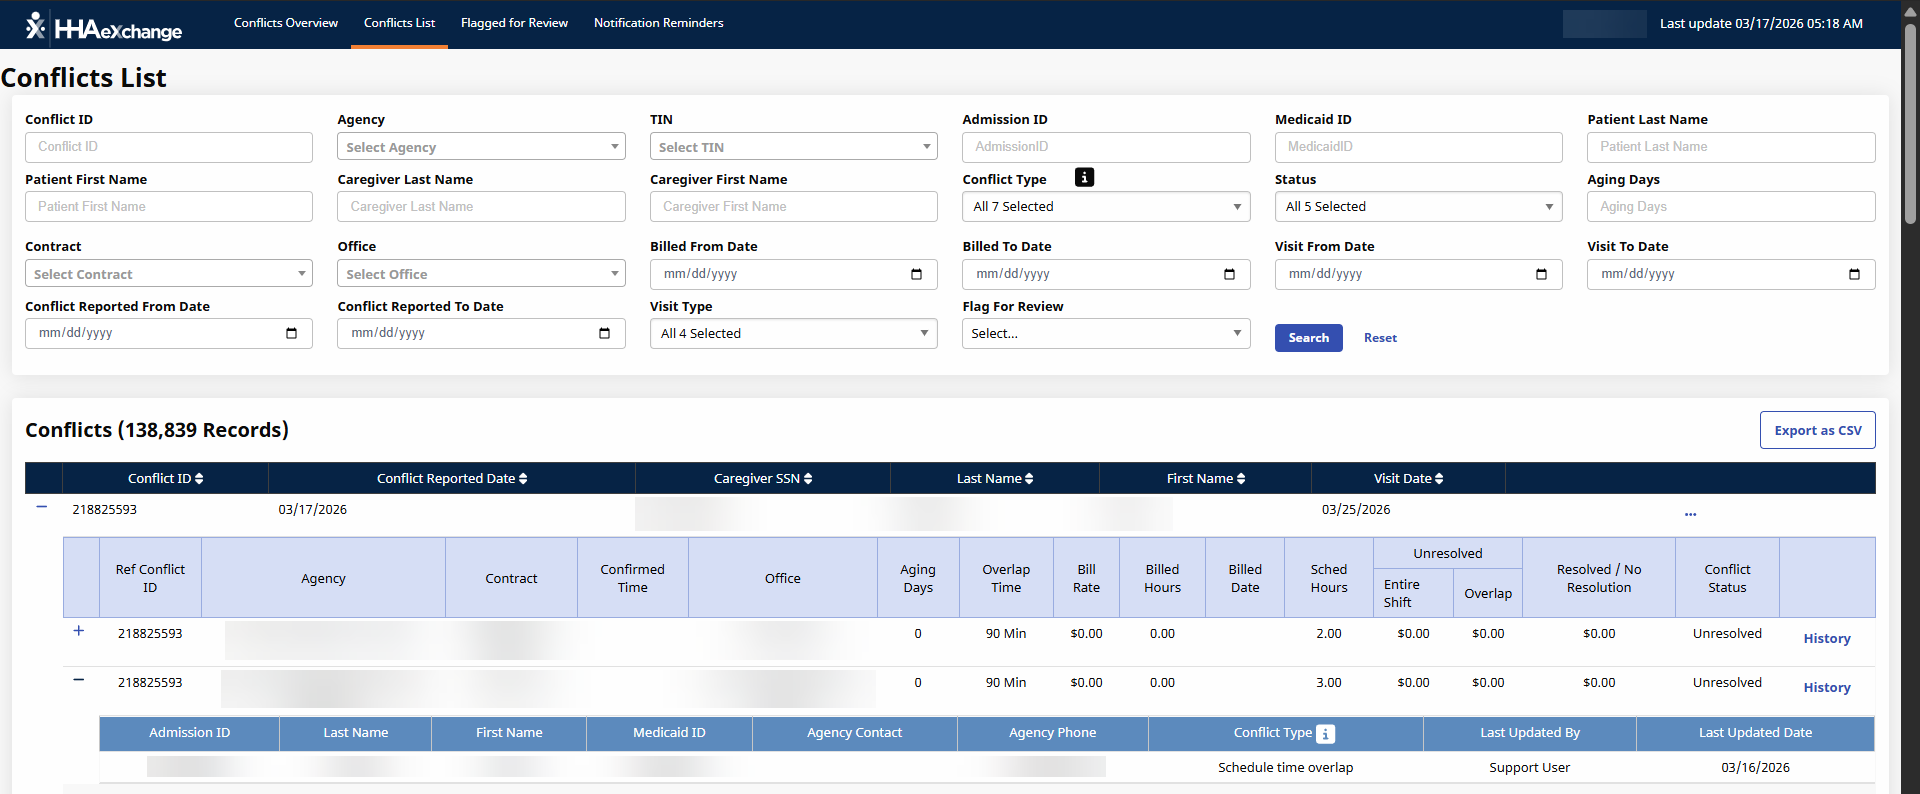The image size is (1920, 794).
Task: Open the three-dot menu for conflict 218825593
Action: (1690, 514)
